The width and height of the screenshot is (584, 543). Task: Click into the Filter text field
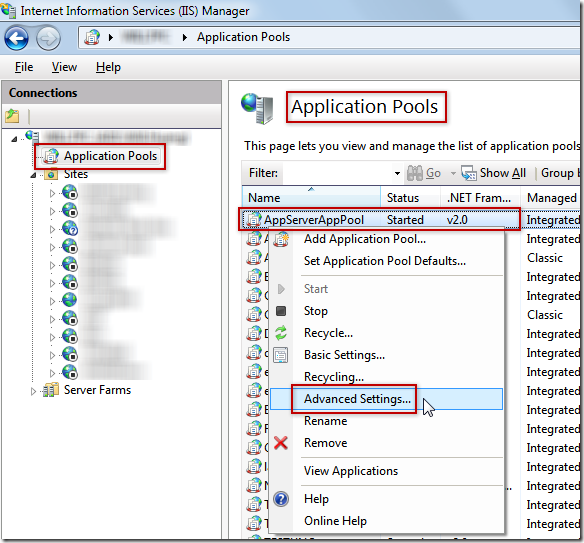337,173
